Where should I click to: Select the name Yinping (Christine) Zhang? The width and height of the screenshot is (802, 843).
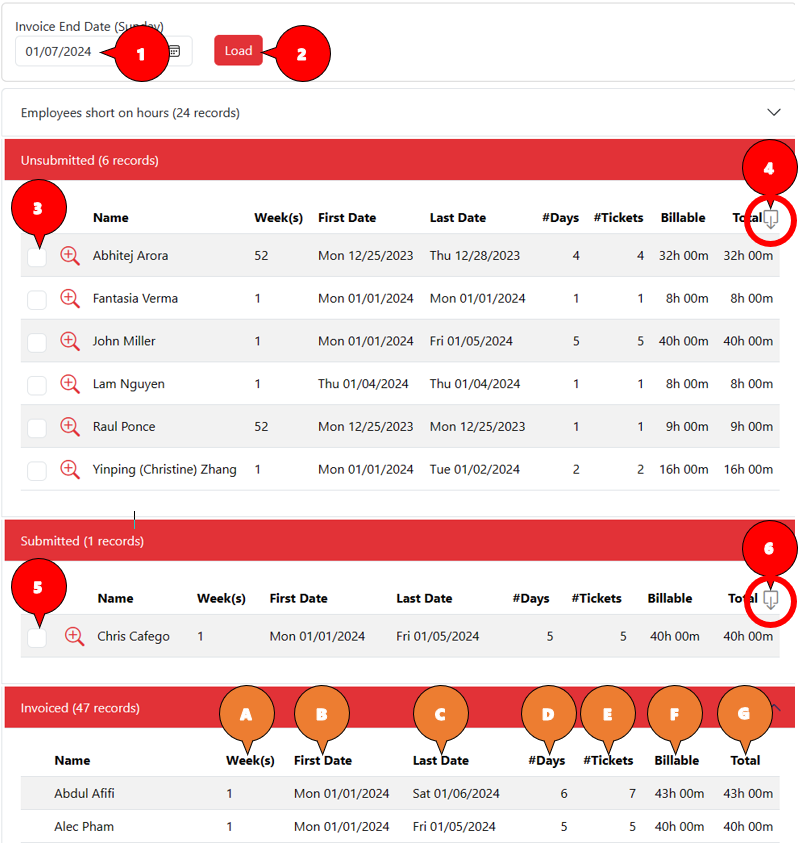[x=164, y=469]
